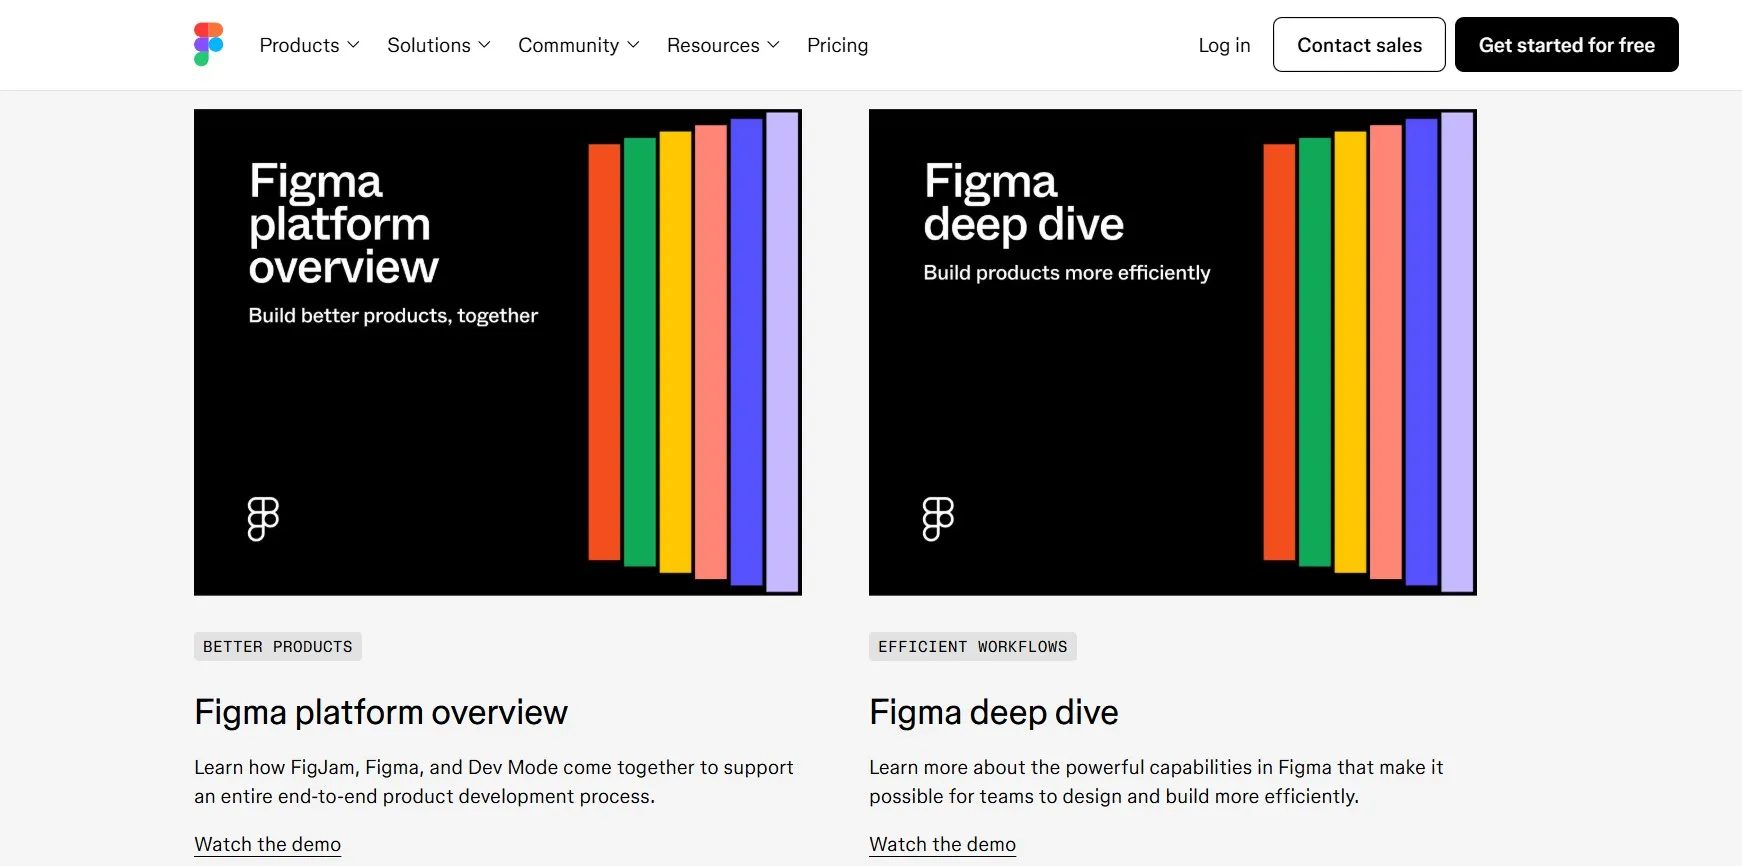Click the Log in link
Image resolution: width=1742 pixels, height=866 pixels.
[1224, 45]
